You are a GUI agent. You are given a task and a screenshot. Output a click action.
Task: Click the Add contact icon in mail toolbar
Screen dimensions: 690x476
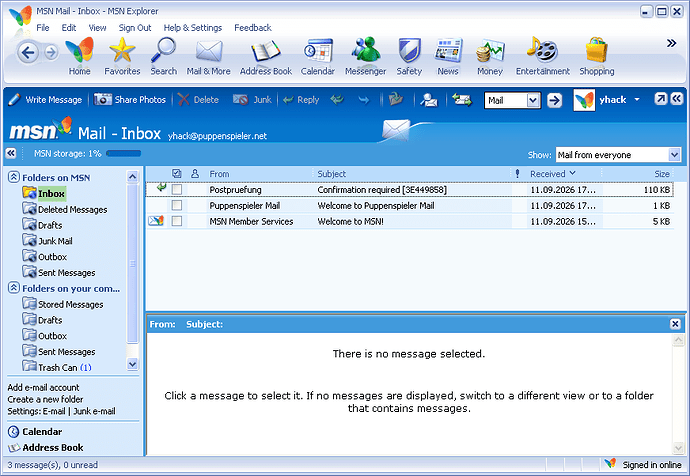coord(429,100)
